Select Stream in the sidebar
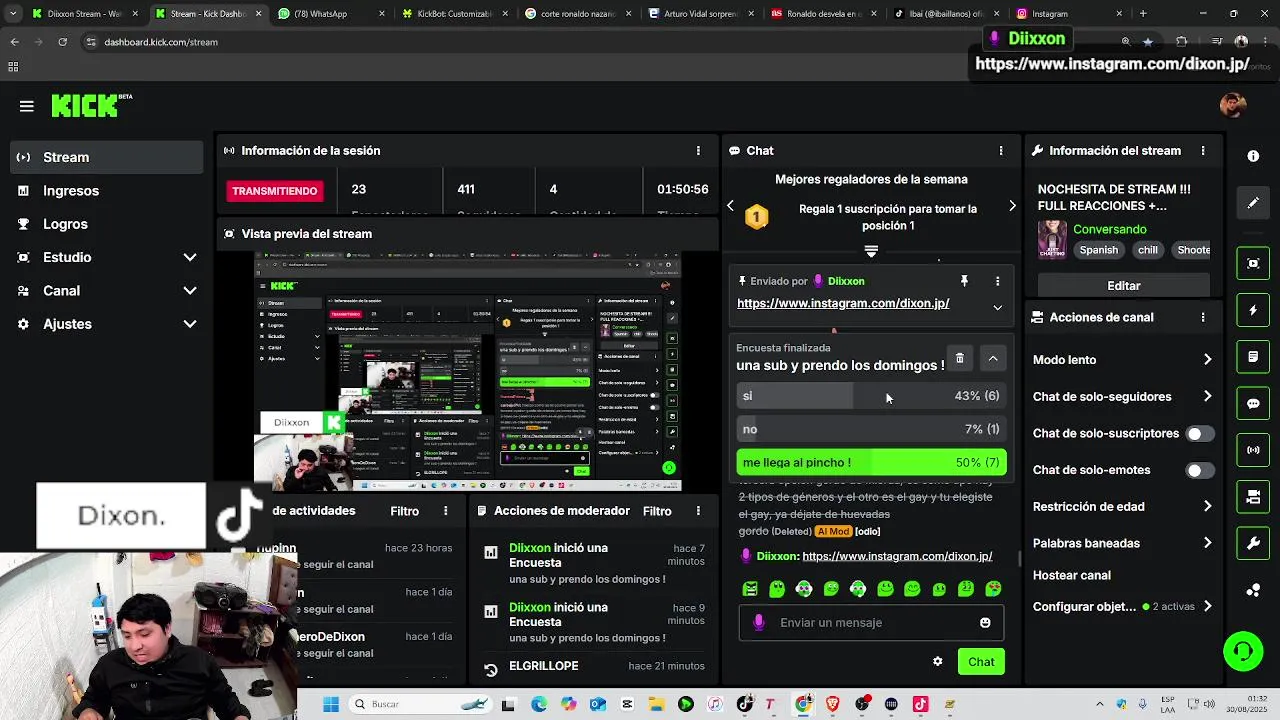This screenshot has height=720, width=1280. point(107,157)
